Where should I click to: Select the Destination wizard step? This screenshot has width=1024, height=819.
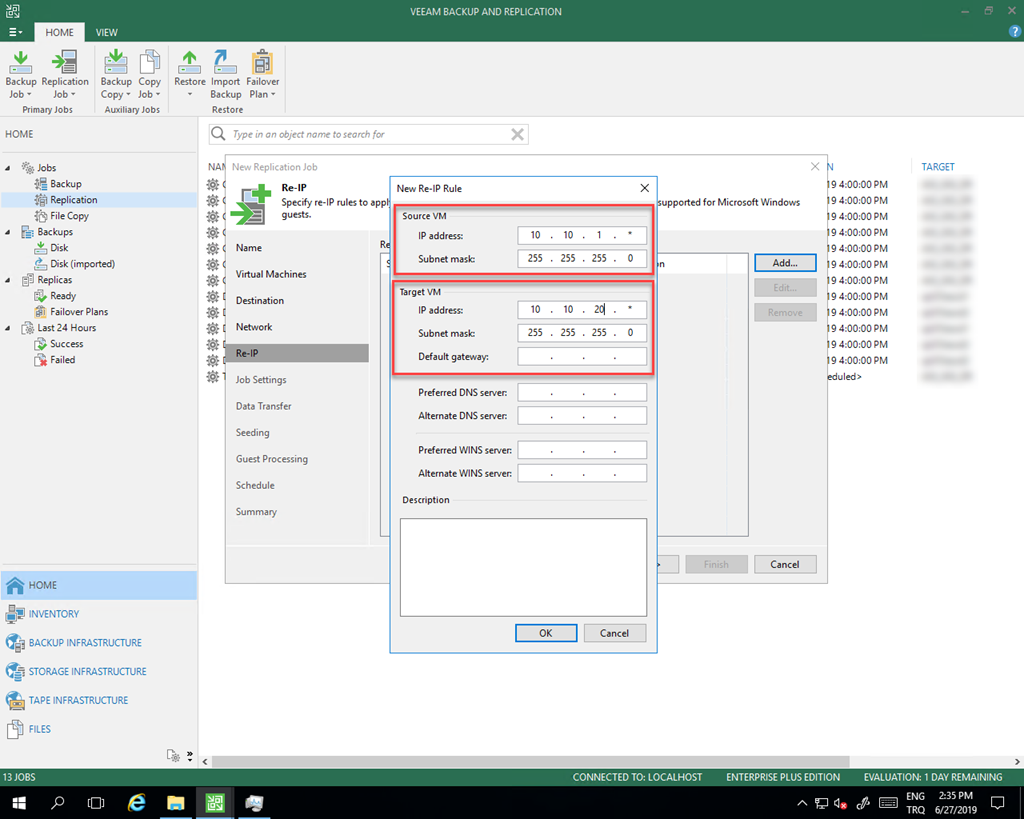click(x=260, y=300)
